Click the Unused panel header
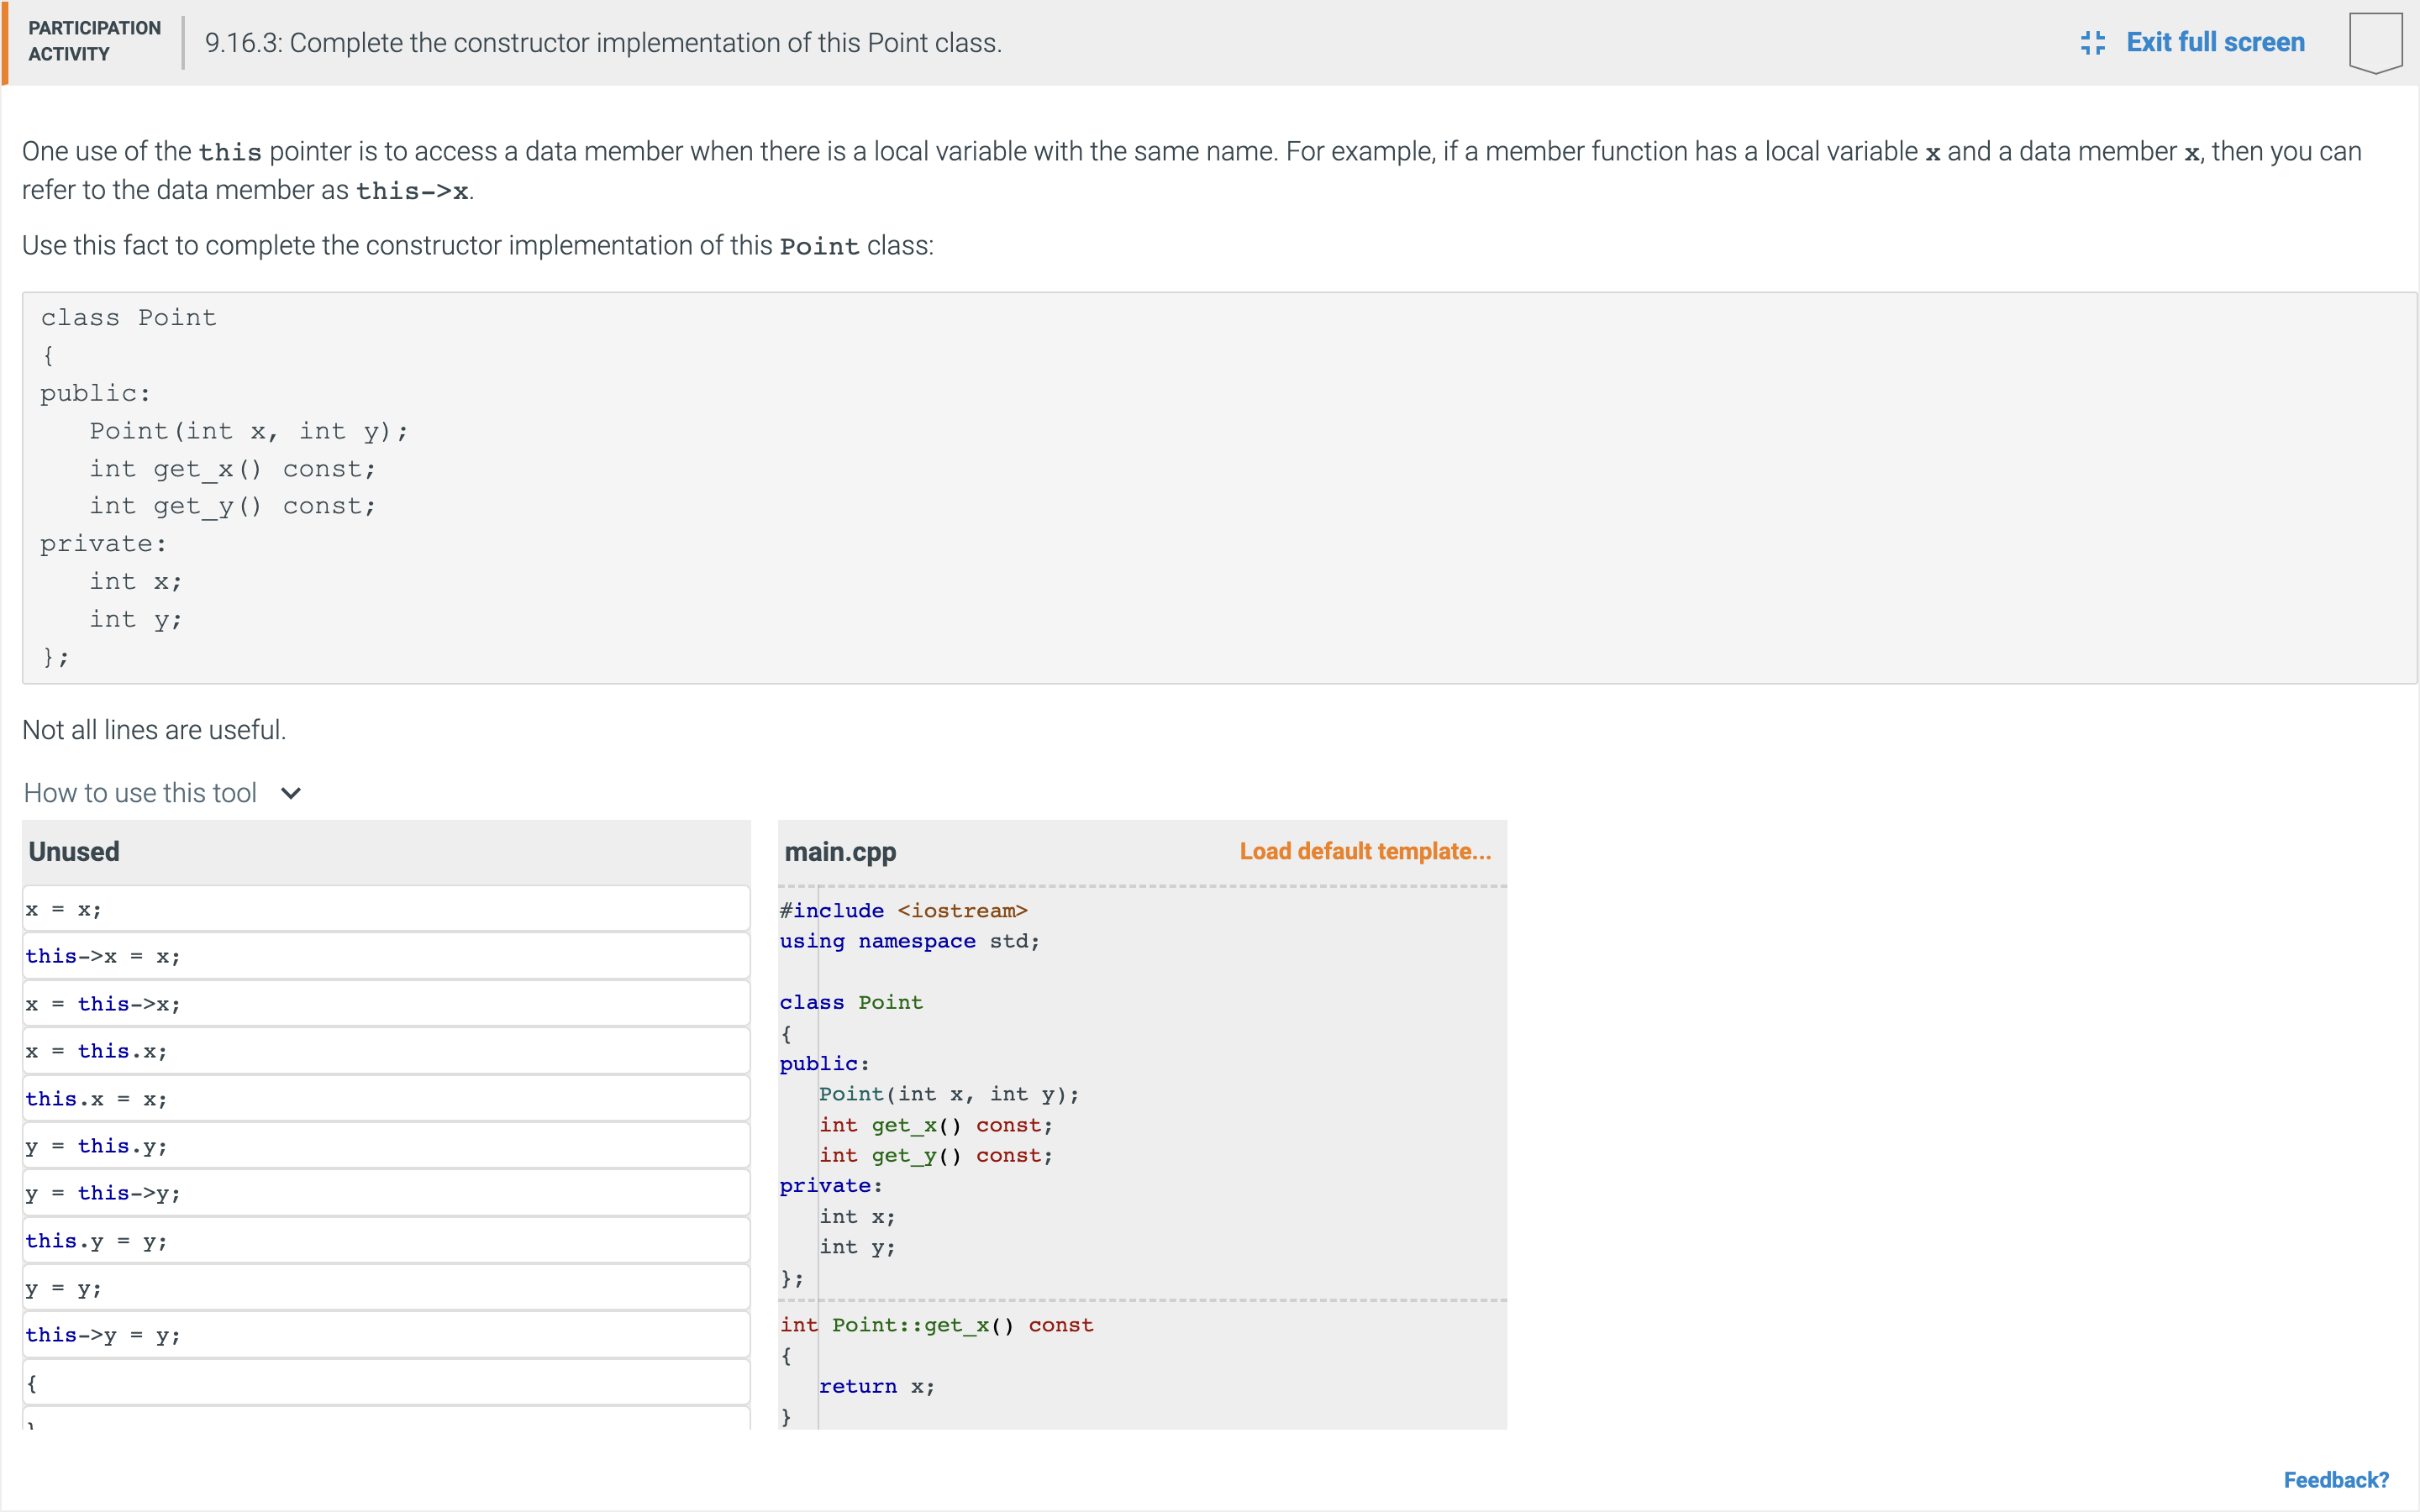2420x1512 pixels. point(74,852)
